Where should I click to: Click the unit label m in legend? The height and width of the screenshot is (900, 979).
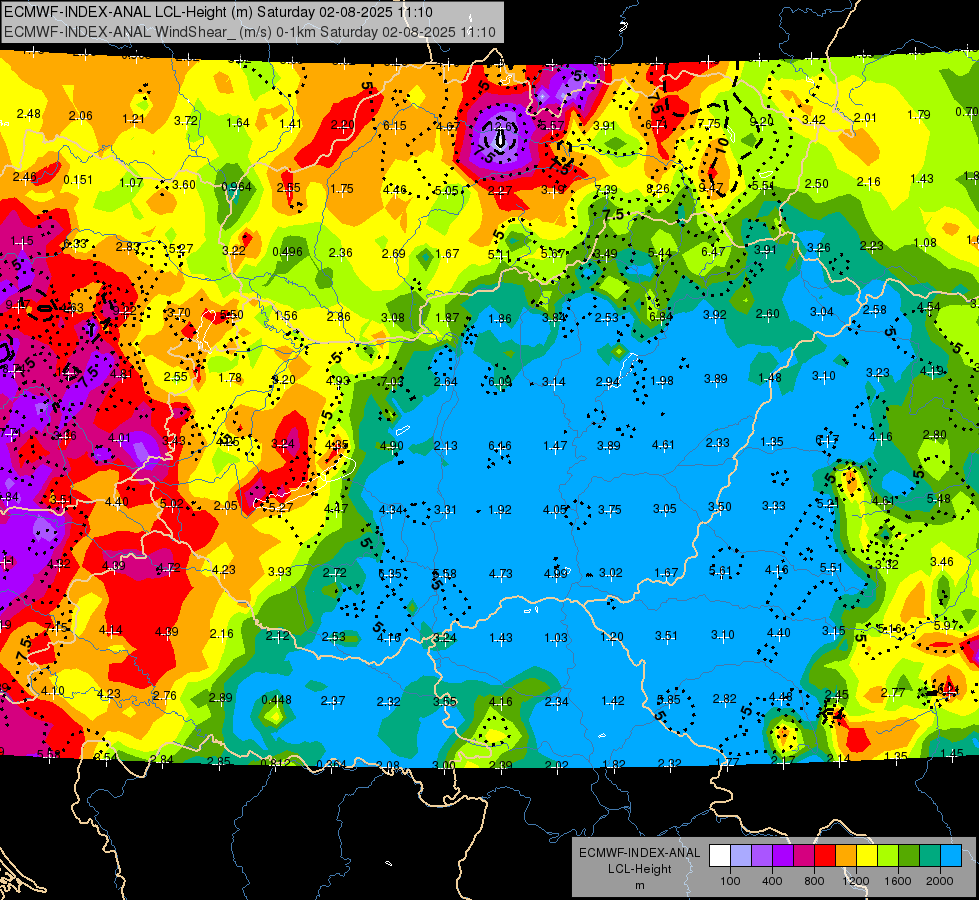click(639, 885)
